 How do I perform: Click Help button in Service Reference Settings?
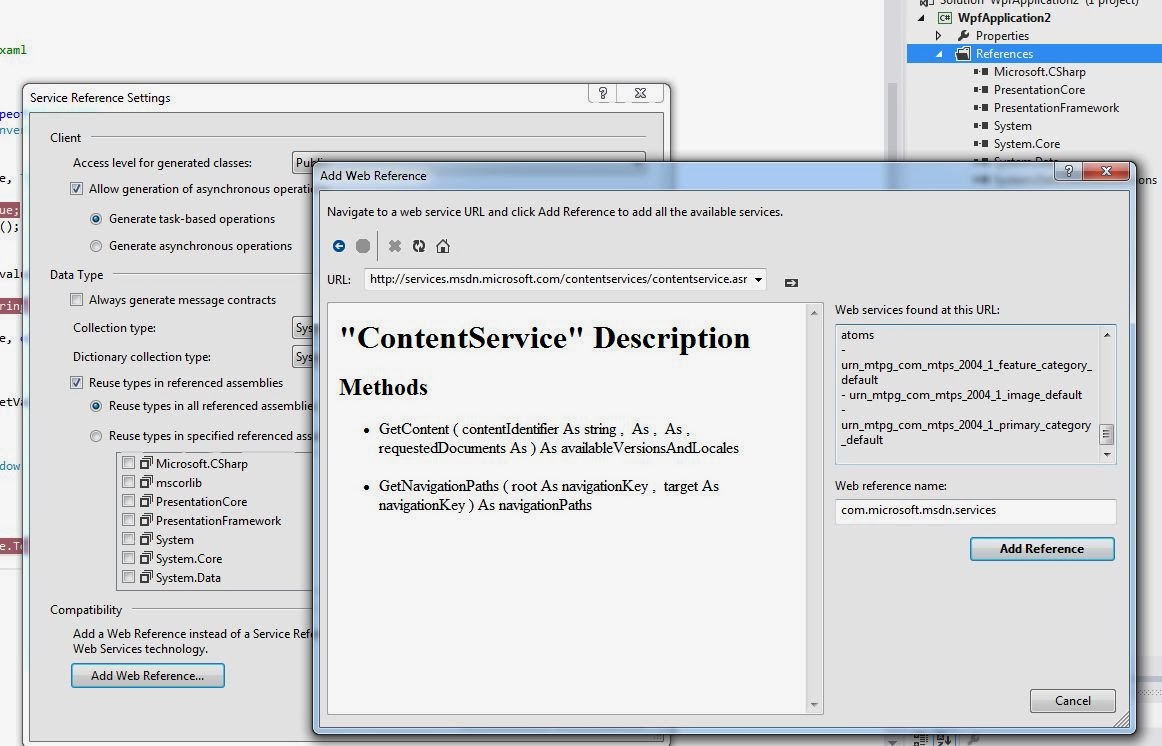point(602,93)
